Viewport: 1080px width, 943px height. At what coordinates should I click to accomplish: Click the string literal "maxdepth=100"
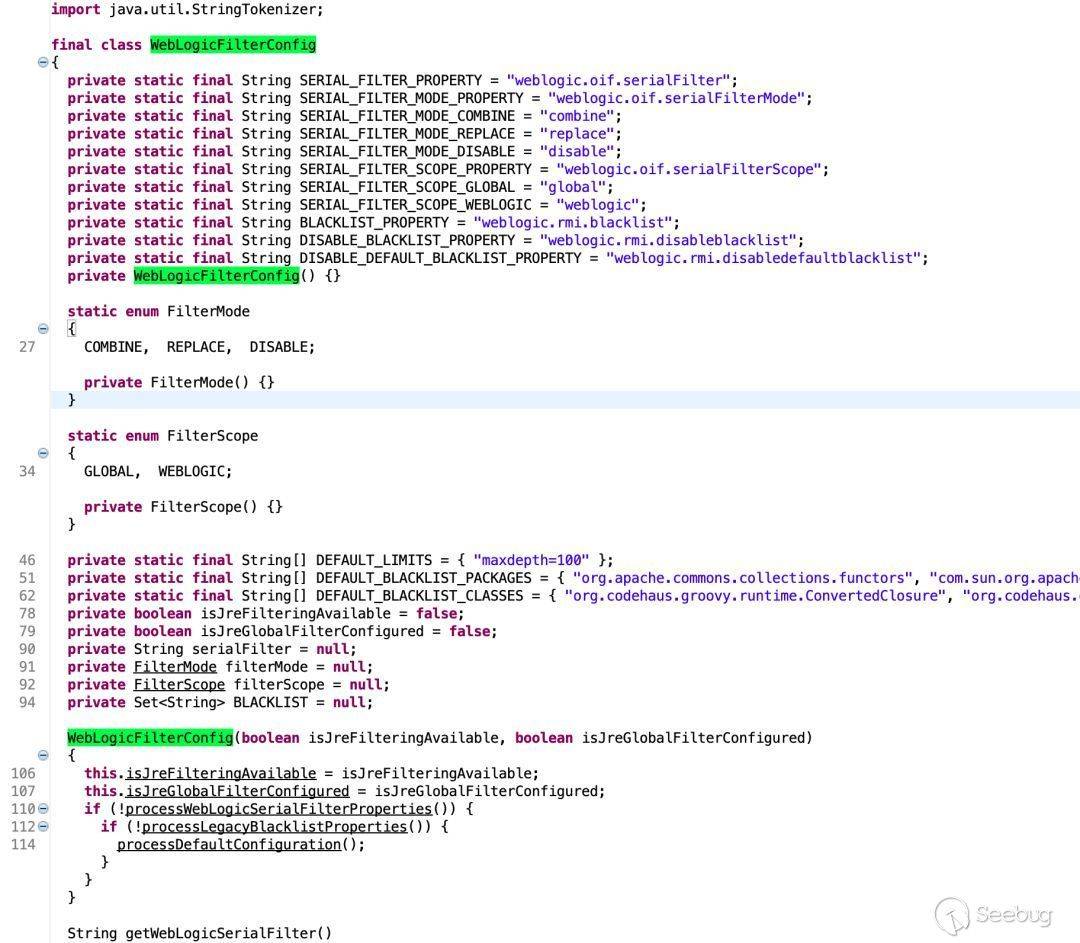click(531, 560)
